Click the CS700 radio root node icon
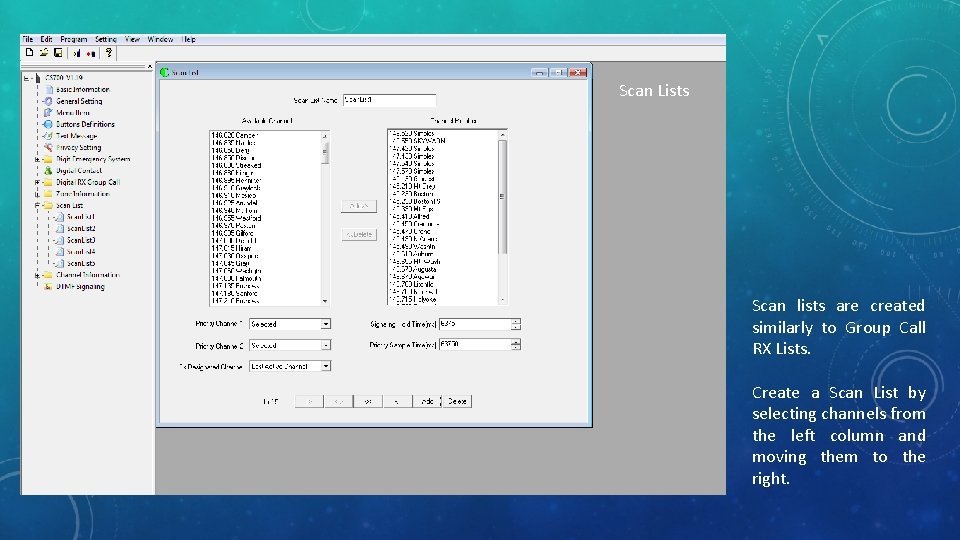 pos(38,78)
